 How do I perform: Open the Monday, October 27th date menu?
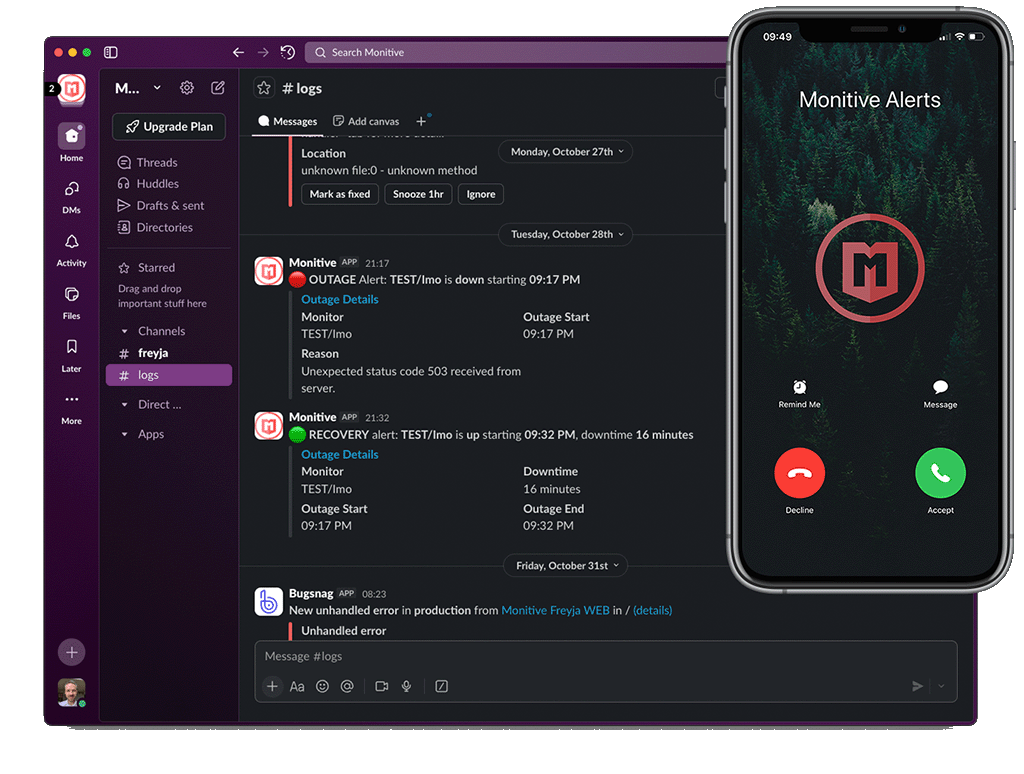pyautogui.click(x=565, y=151)
